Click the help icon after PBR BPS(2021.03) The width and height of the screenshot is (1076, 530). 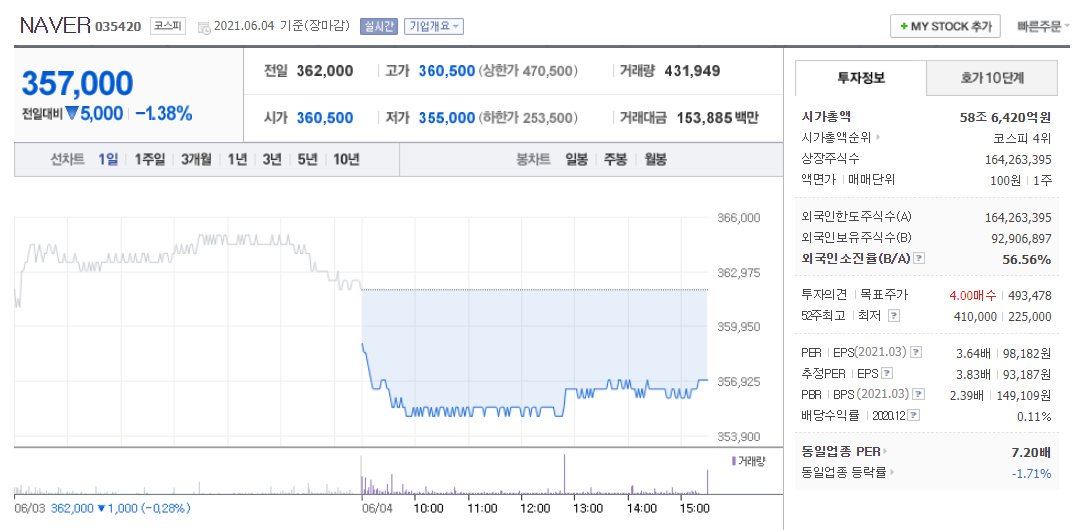pyautogui.click(x=920, y=394)
